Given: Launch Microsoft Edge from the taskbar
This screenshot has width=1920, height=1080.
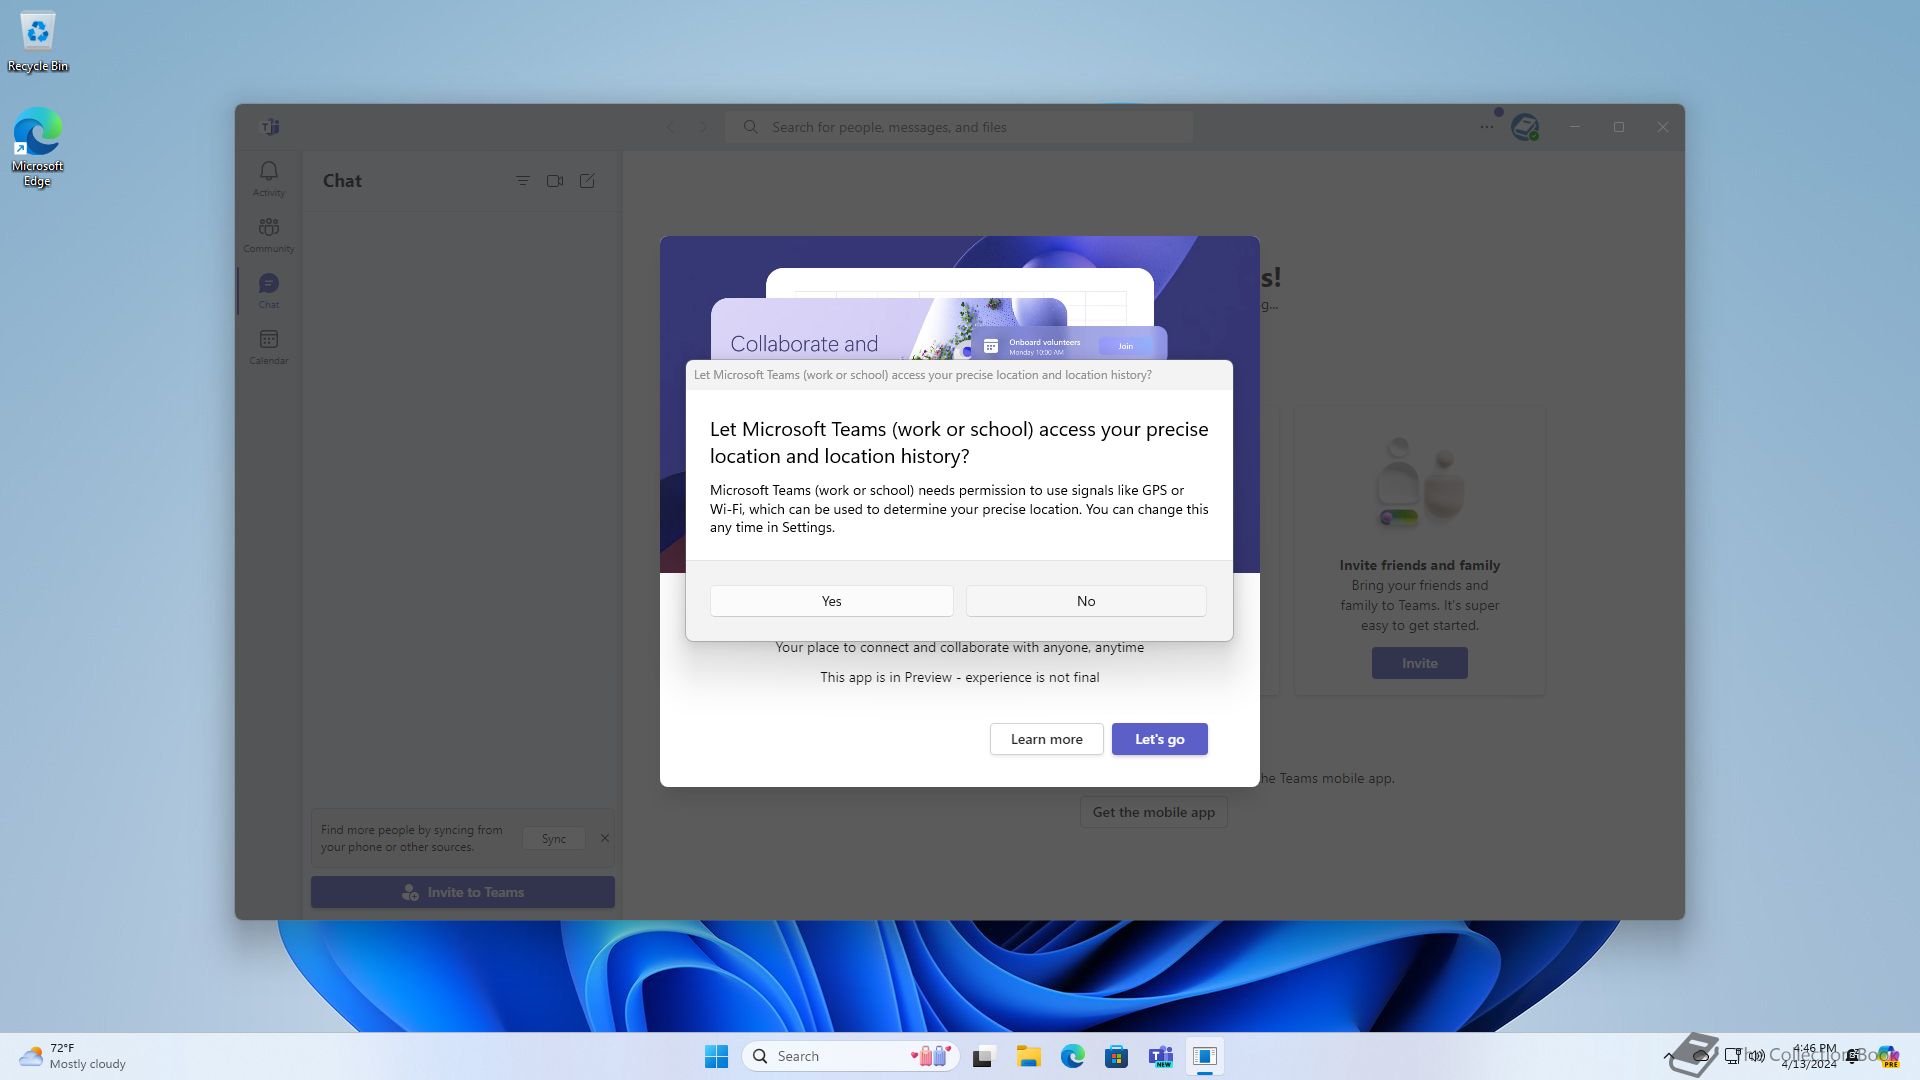Looking at the screenshot, I should 1072,1056.
